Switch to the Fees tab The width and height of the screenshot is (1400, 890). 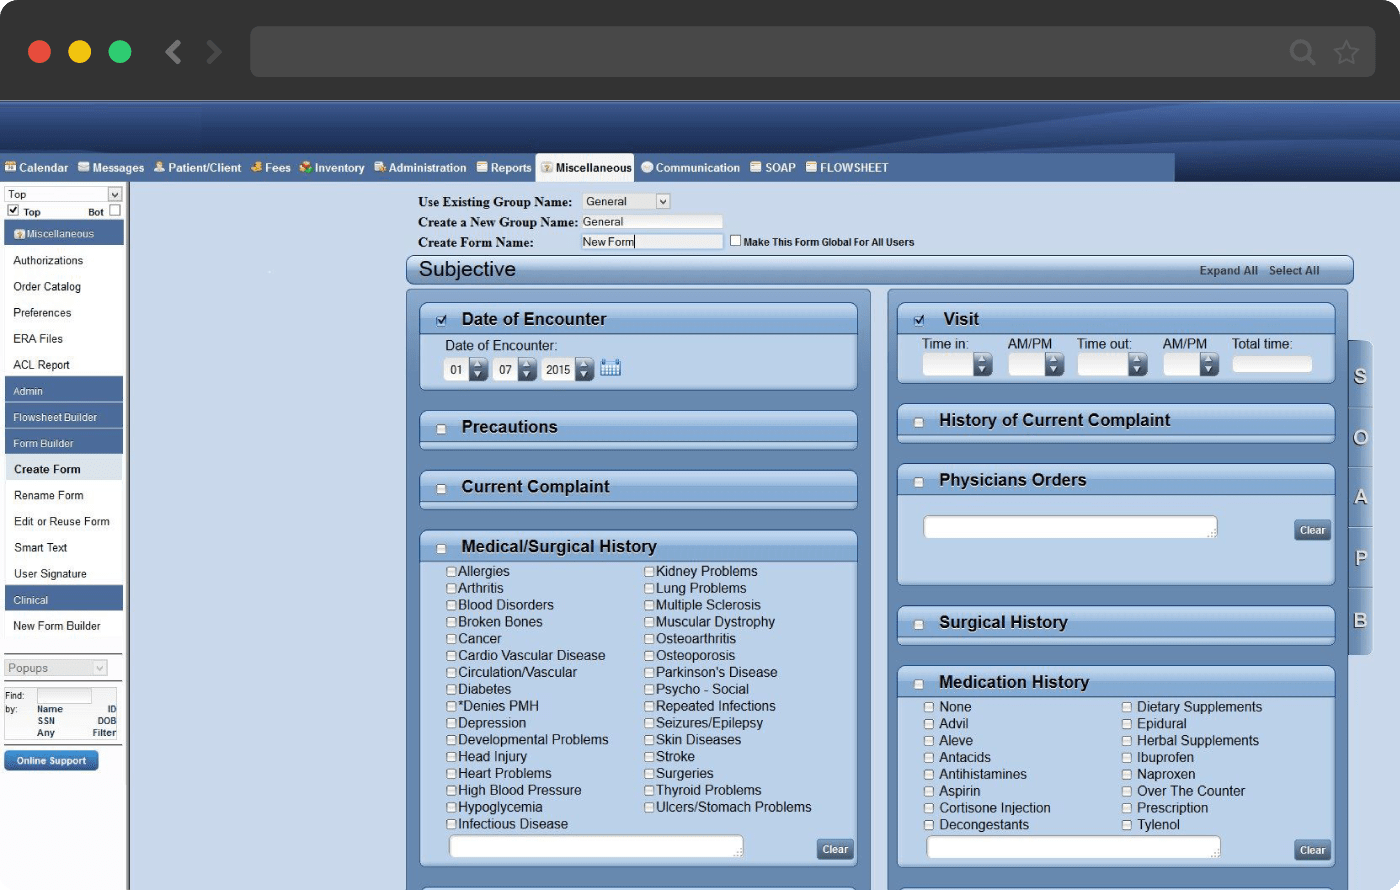pyautogui.click(x=271, y=167)
